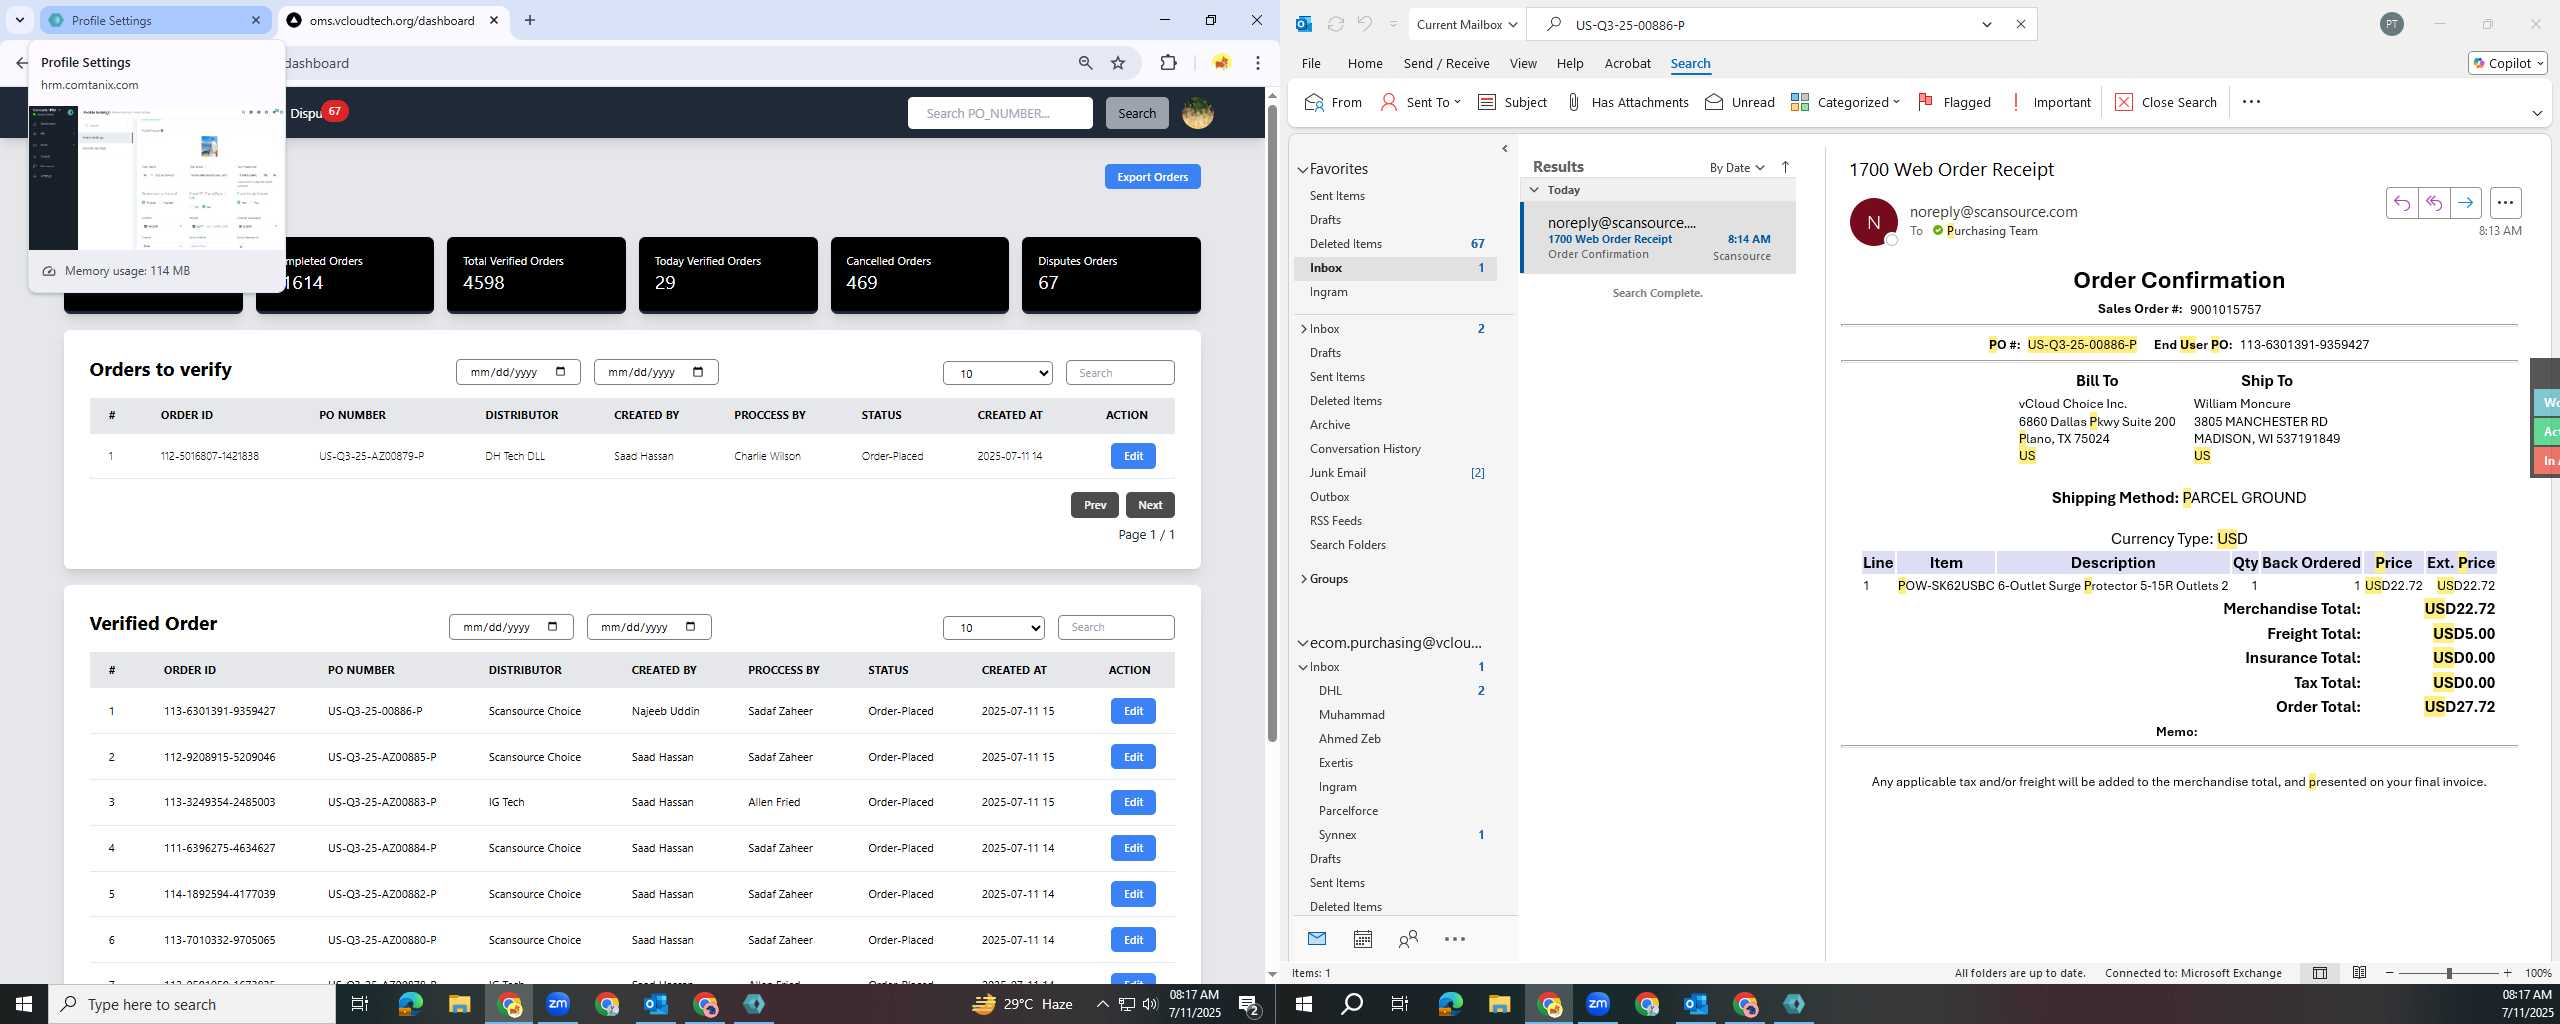Open Chrome three-dot menu
The width and height of the screenshot is (2560, 1024).
[x=1257, y=63]
